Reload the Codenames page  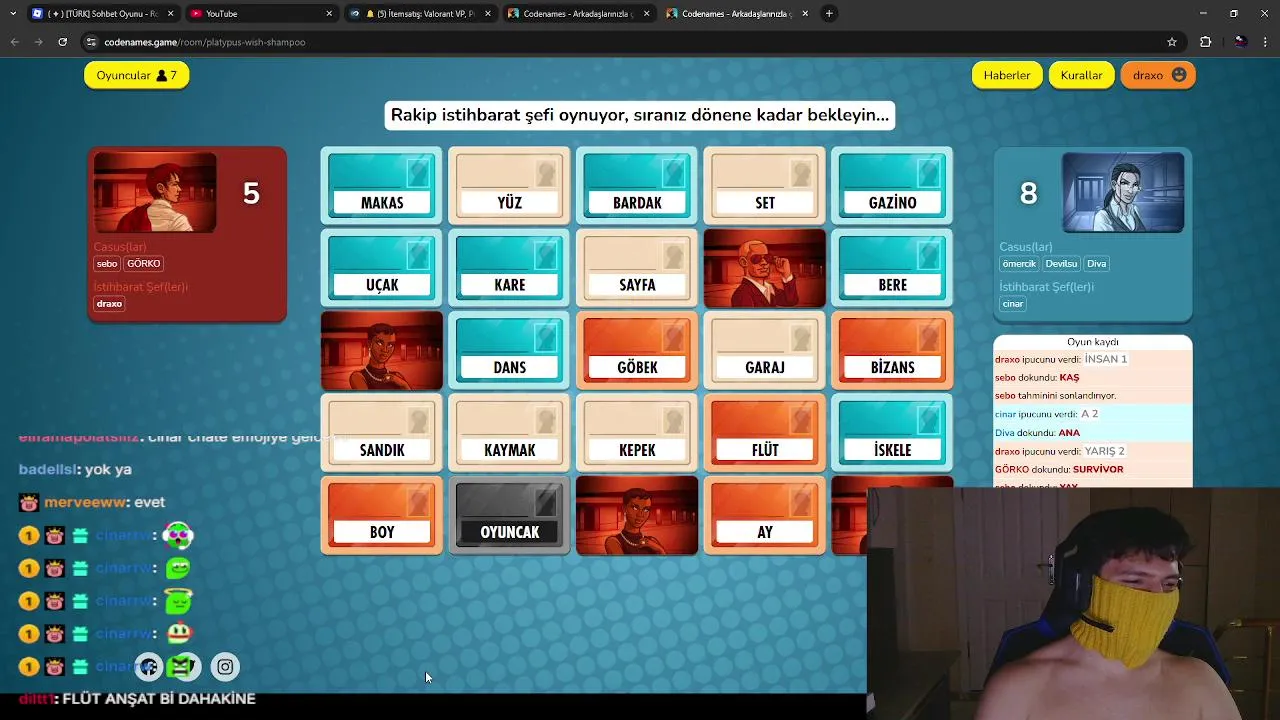pos(62,42)
